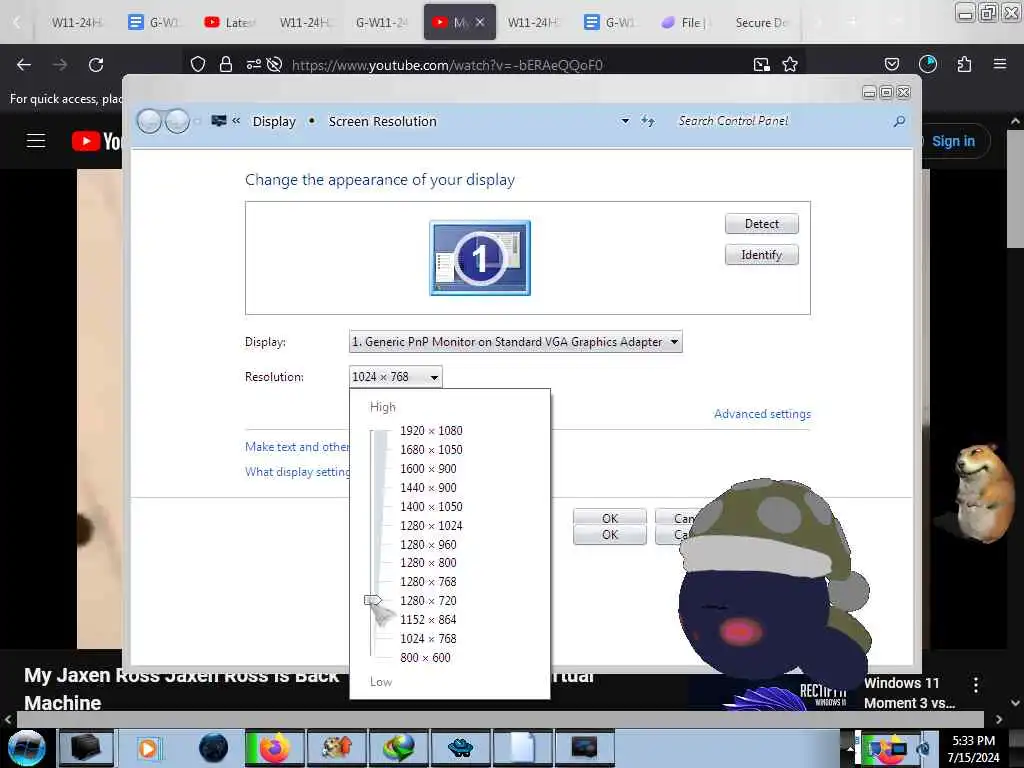Go back in Firefox navigation toolbar

[24, 65]
